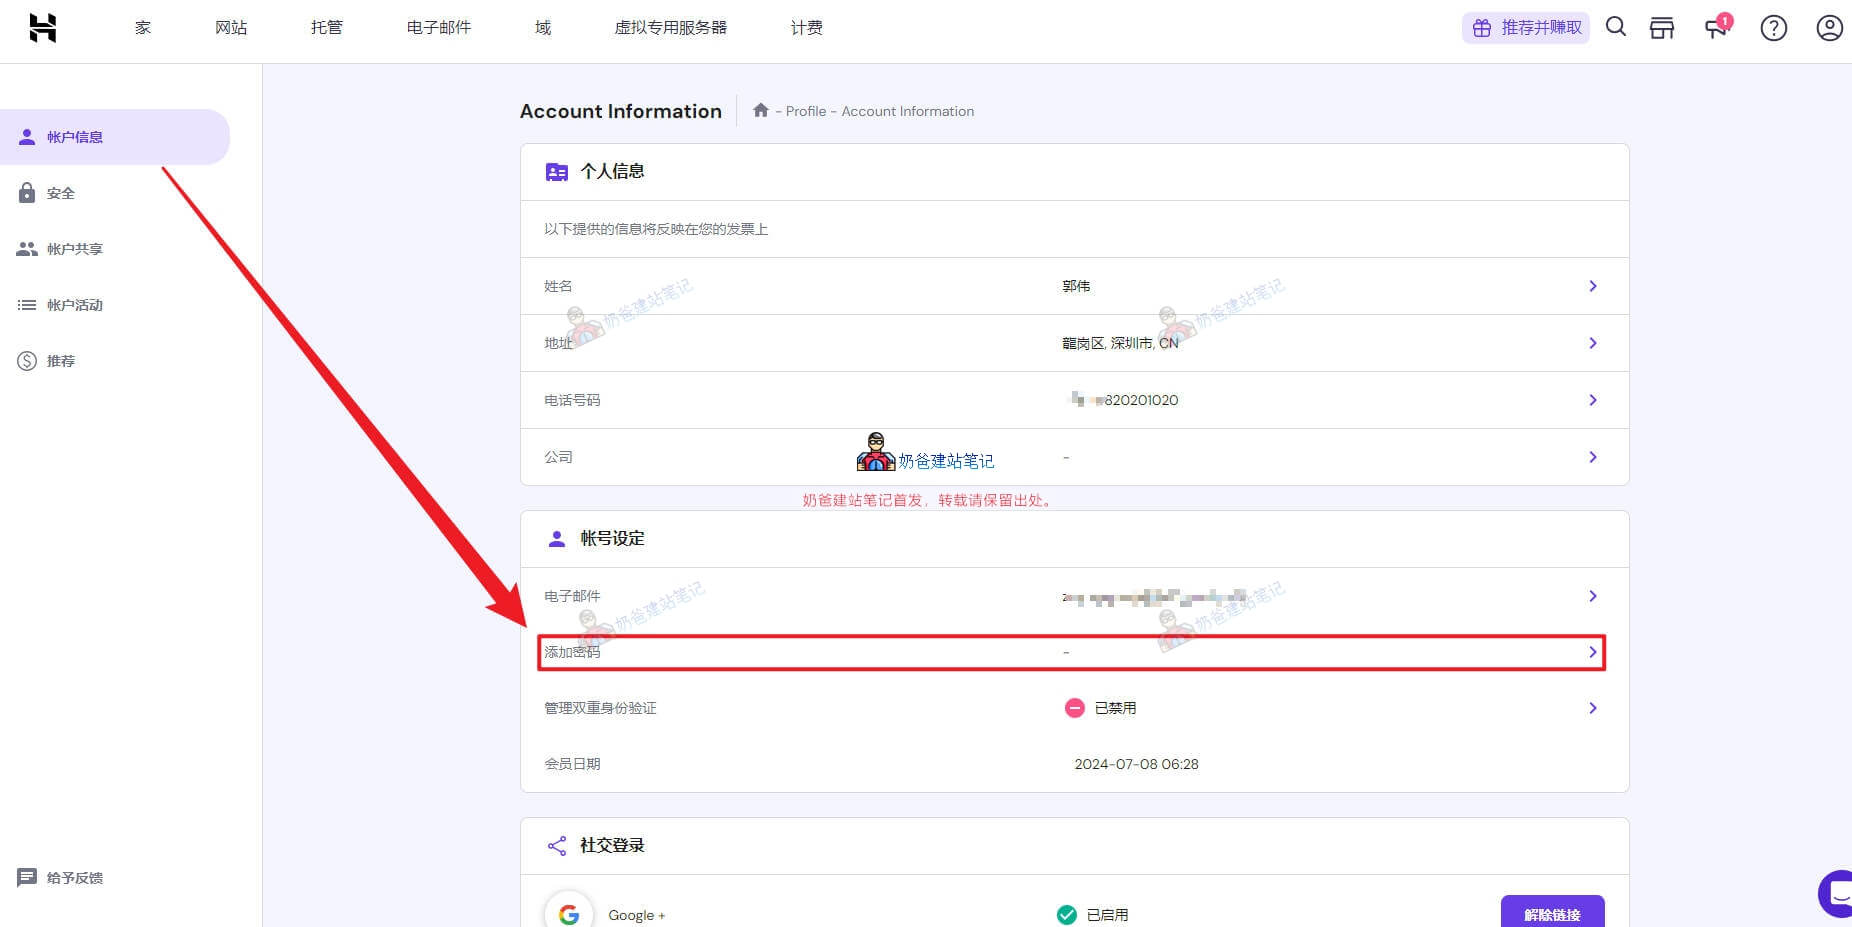
Task: Open the 虚拟专用服务器 top menu
Action: [670, 28]
